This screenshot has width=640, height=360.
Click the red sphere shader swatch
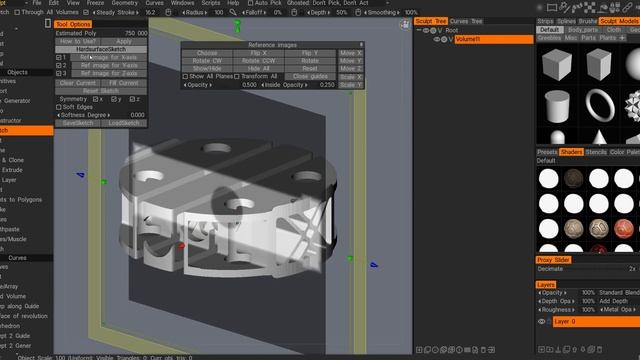click(x=624, y=229)
